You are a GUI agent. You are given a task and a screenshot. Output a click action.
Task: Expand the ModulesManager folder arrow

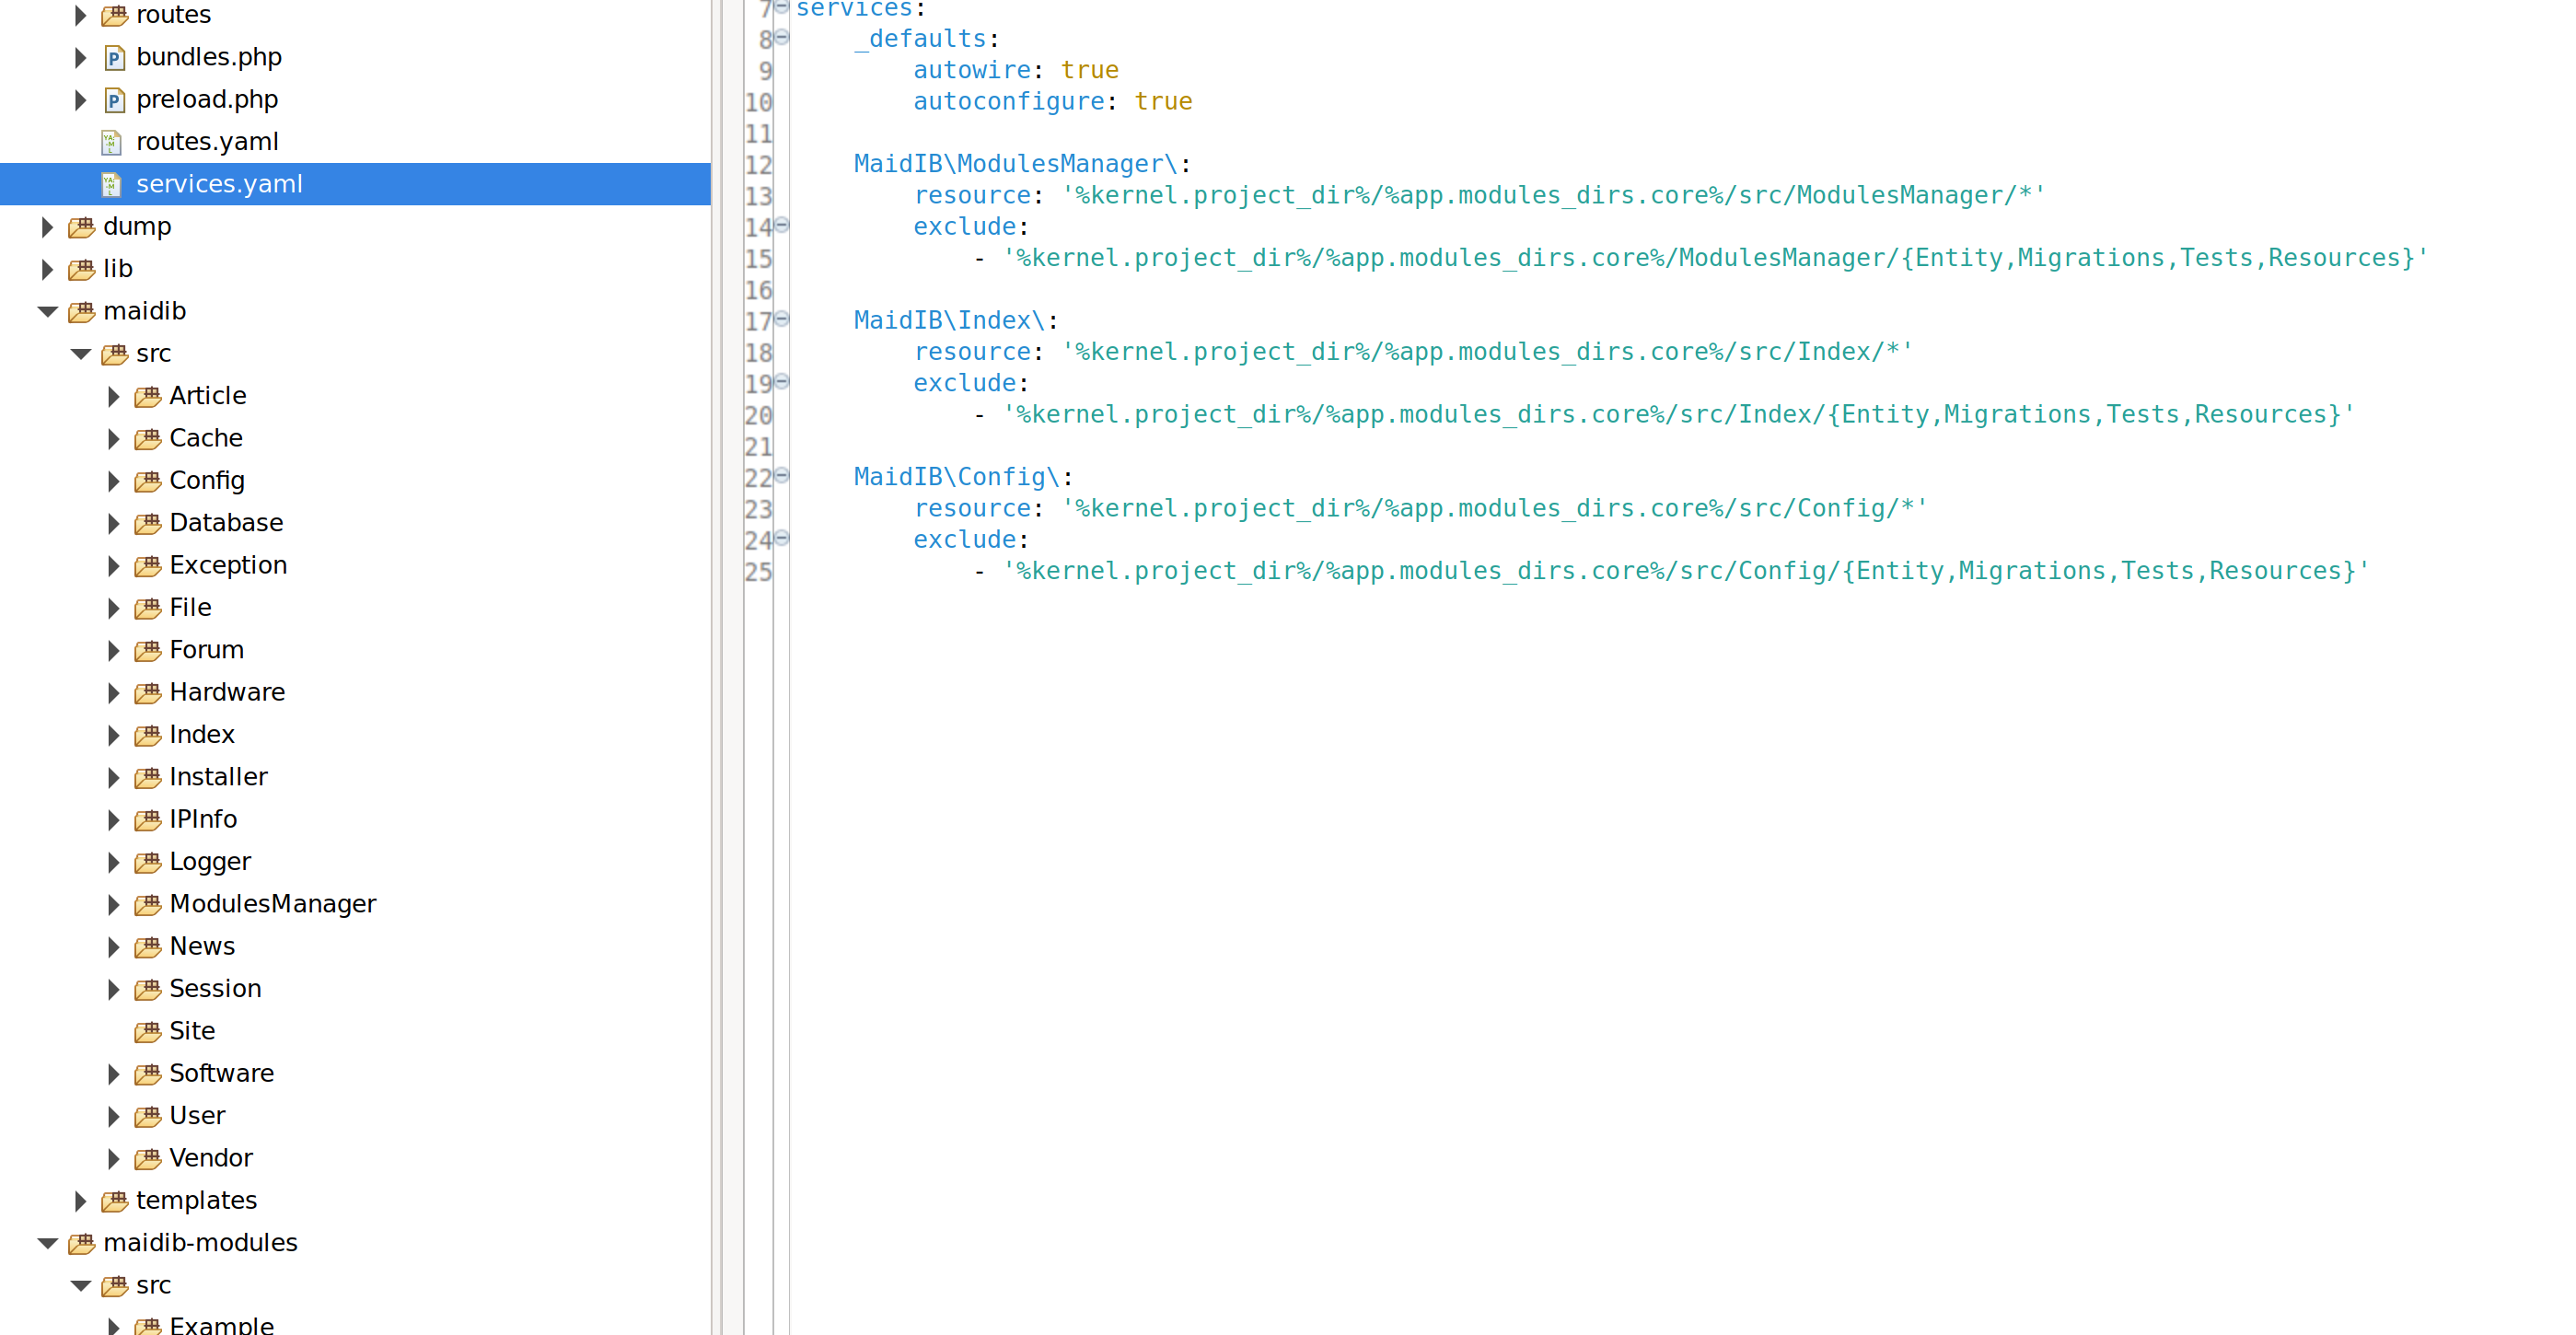[113, 904]
